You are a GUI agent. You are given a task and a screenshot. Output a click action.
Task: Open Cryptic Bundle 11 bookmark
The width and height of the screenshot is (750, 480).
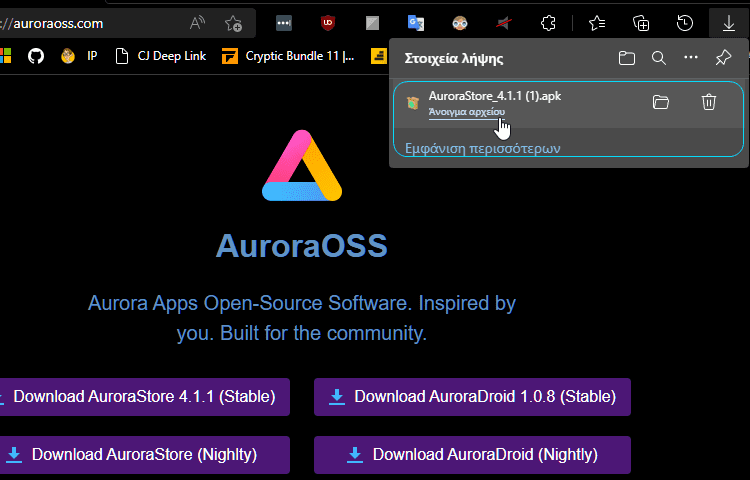click(x=288, y=56)
